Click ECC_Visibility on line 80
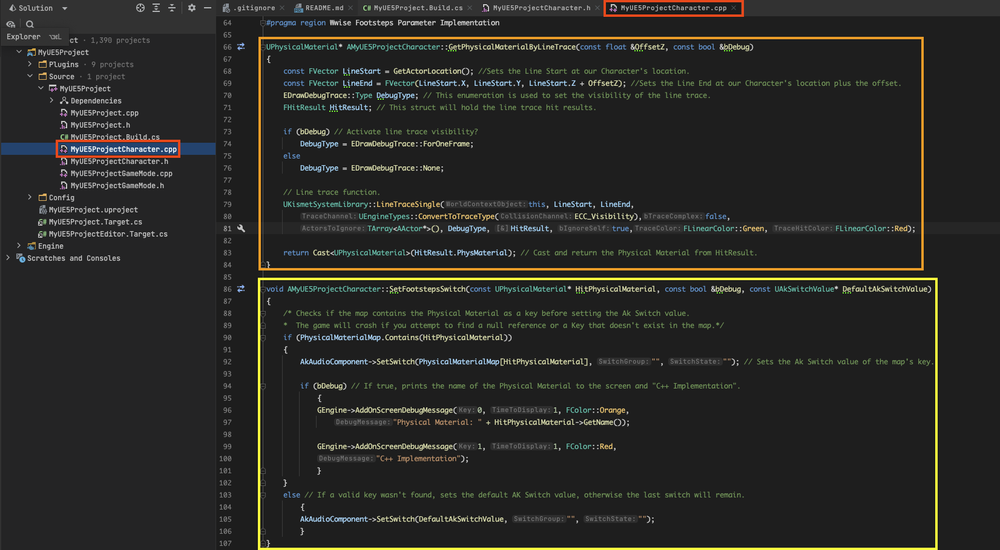 [x=604, y=216]
